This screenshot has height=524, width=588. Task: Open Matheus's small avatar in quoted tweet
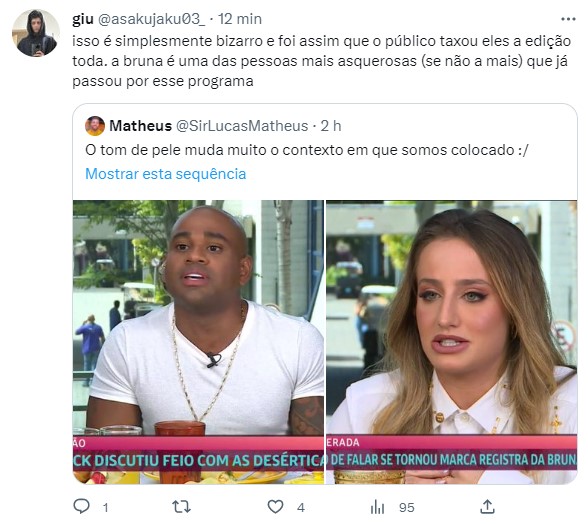pos(95,126)
